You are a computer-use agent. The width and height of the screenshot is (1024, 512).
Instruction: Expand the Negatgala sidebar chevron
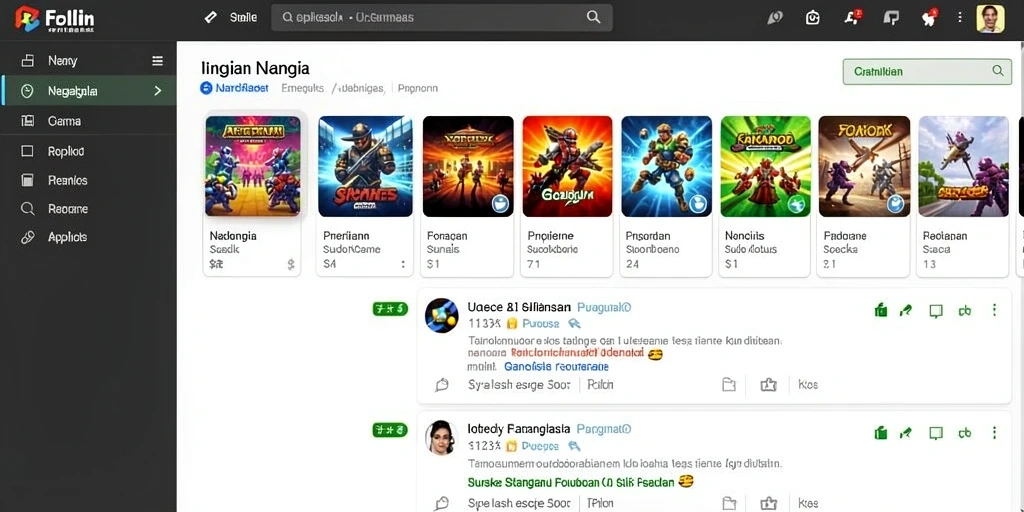click(157, 91)
